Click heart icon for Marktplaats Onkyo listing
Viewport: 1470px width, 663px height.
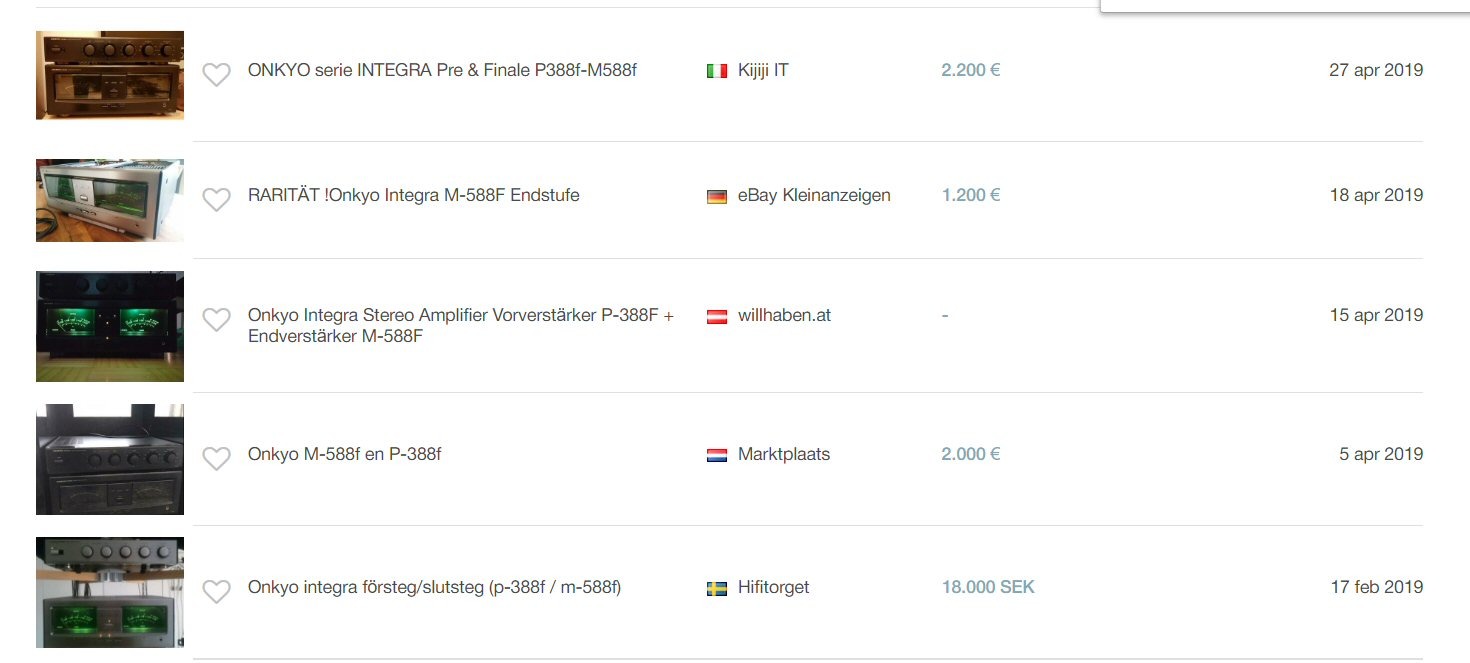coord(216,458)
